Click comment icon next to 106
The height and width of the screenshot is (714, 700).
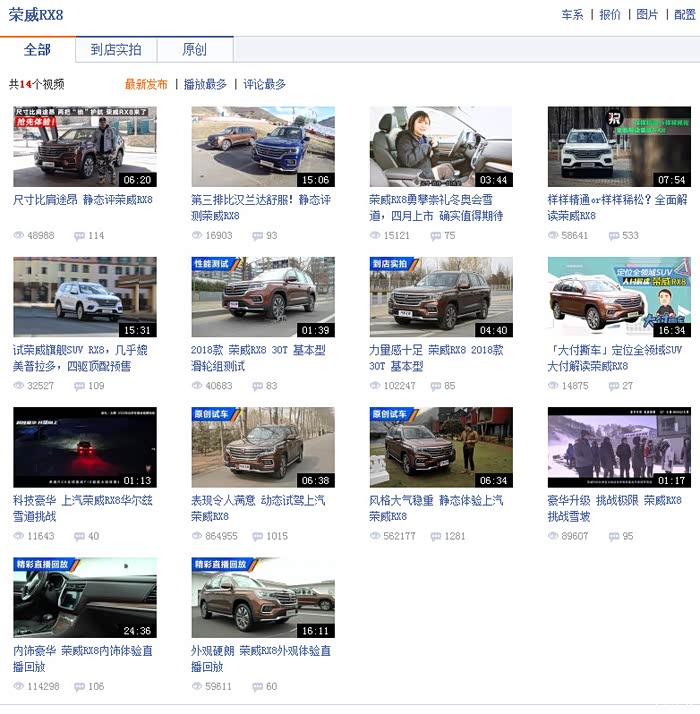79,687
